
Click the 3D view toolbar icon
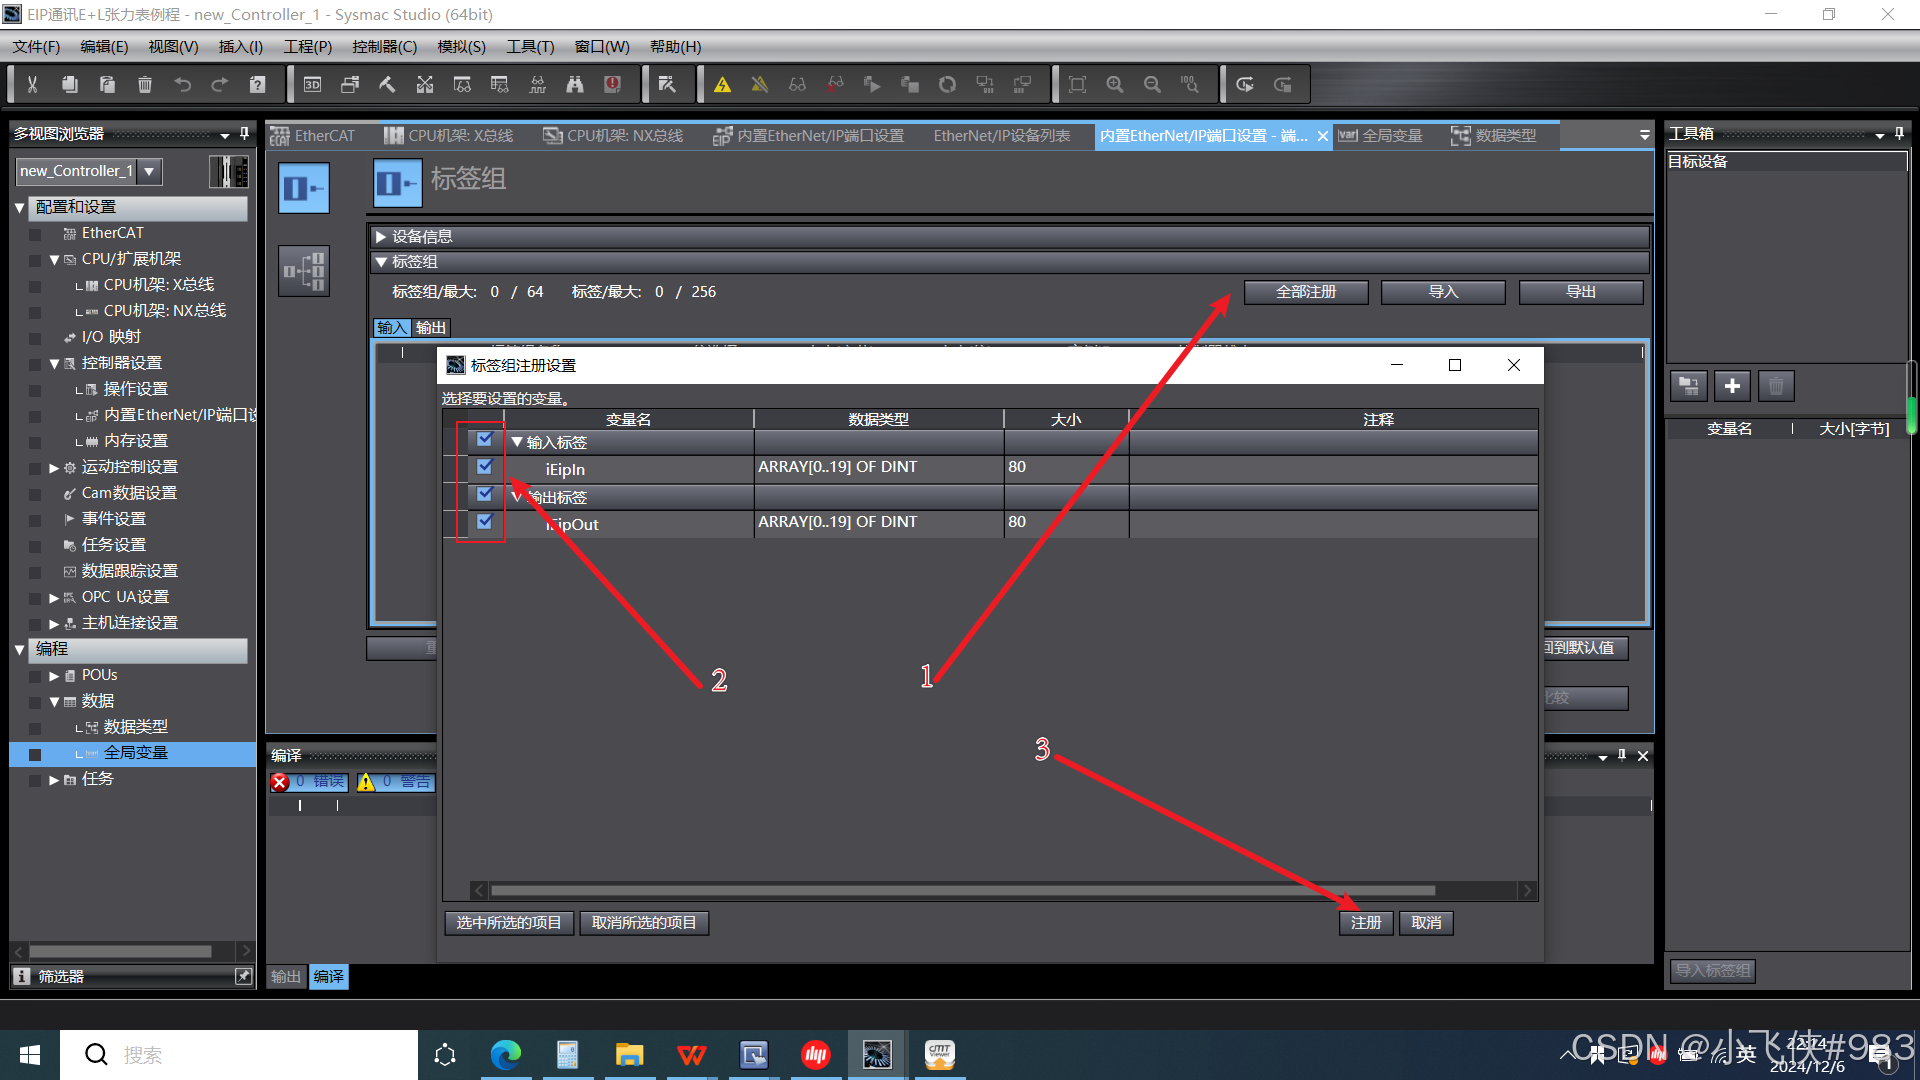312,85
